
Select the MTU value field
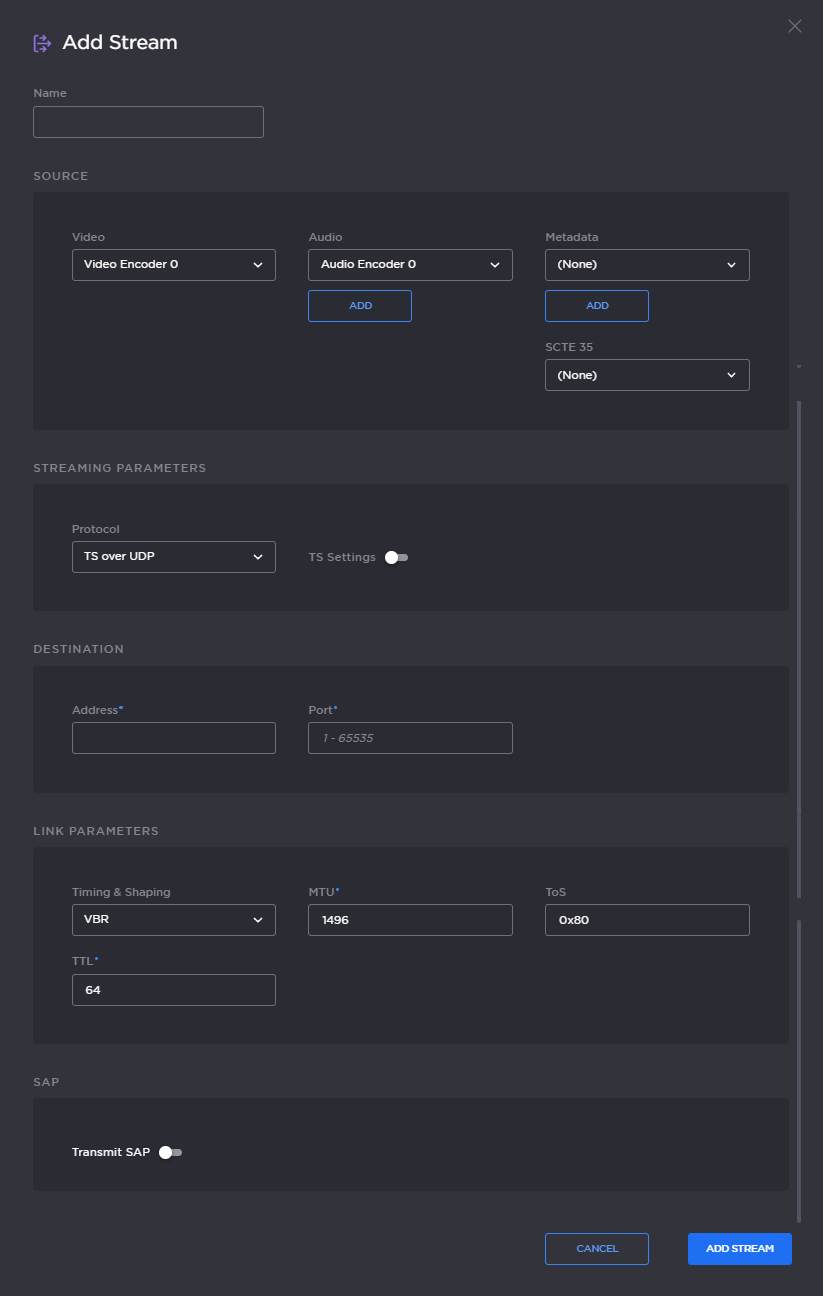410,919
